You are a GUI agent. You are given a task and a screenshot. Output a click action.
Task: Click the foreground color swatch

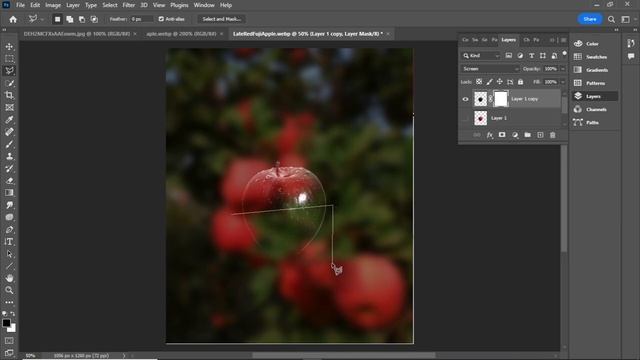6,323
